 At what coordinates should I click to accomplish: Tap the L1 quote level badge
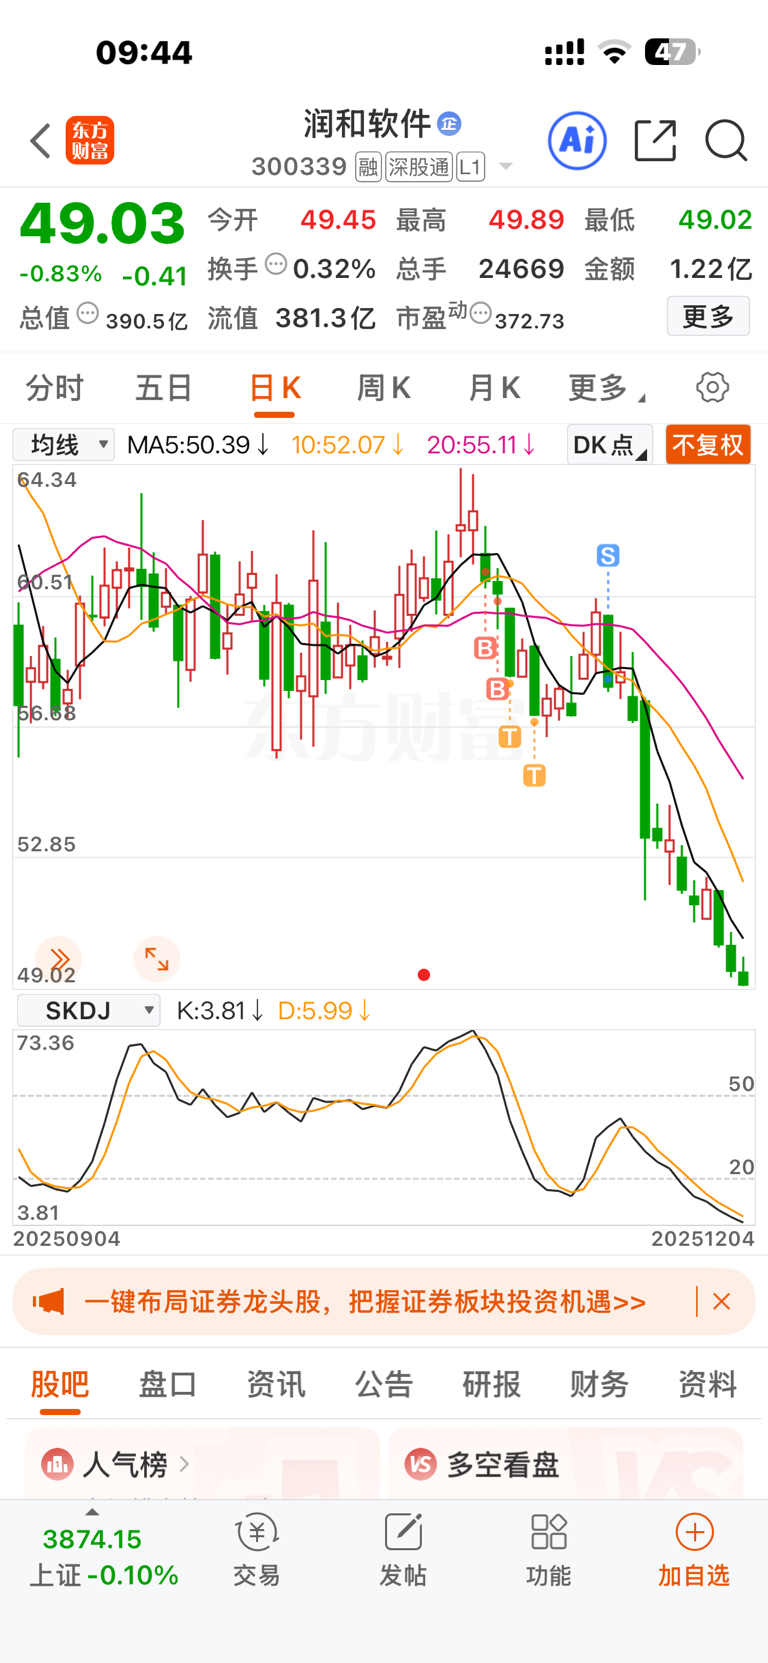(x=471, y=167)
